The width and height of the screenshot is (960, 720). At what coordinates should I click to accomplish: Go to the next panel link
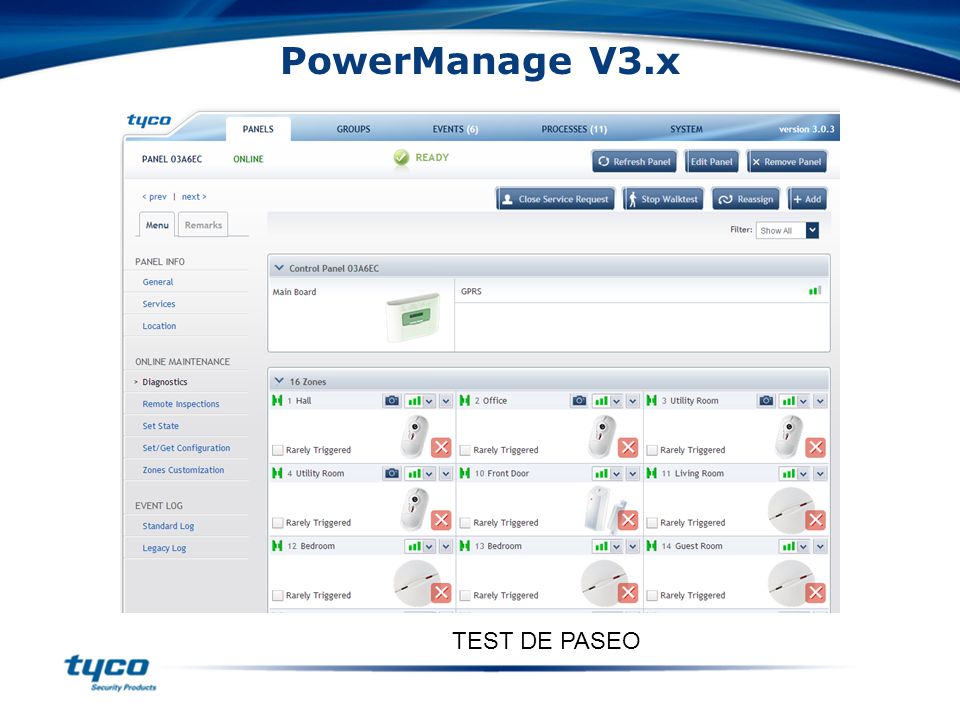(x=194, y=197)
